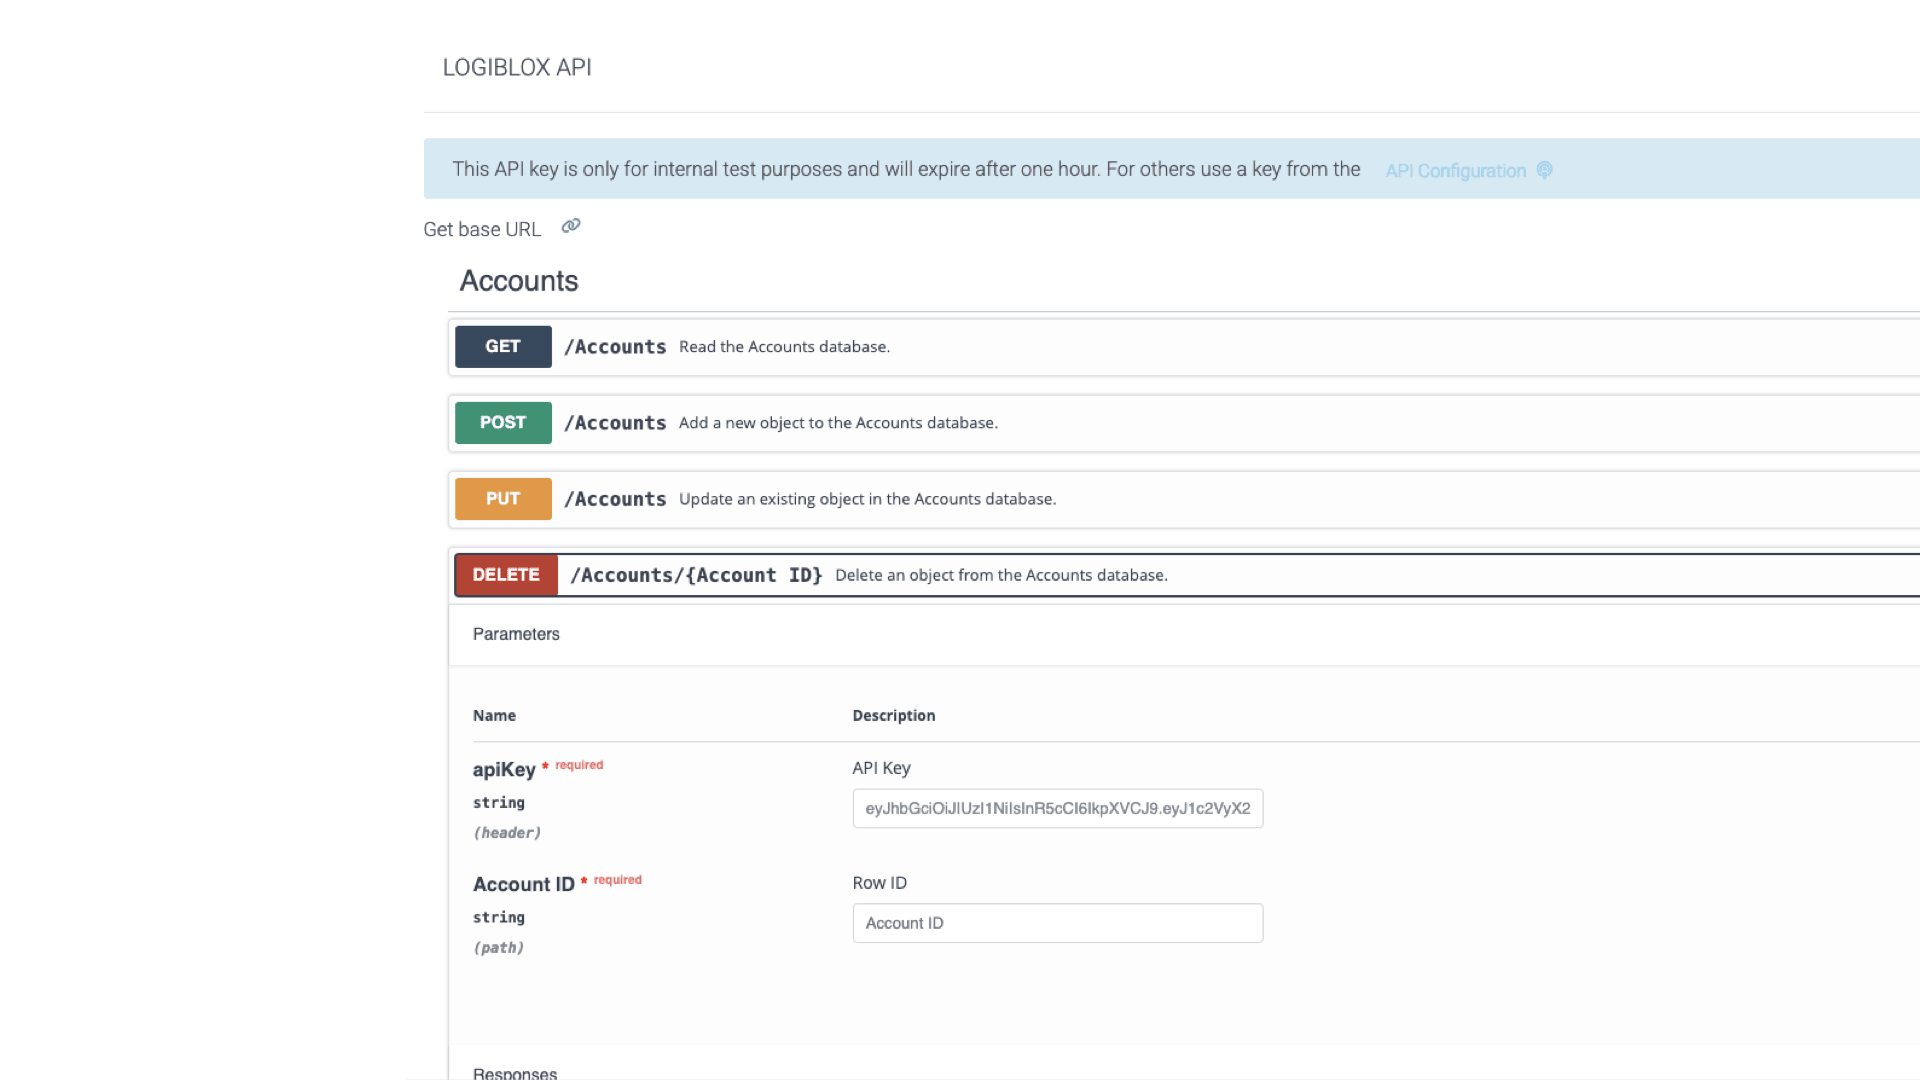1920x1080 pixels.
Task: Click the Parameters section label
Action: point(516,633)
